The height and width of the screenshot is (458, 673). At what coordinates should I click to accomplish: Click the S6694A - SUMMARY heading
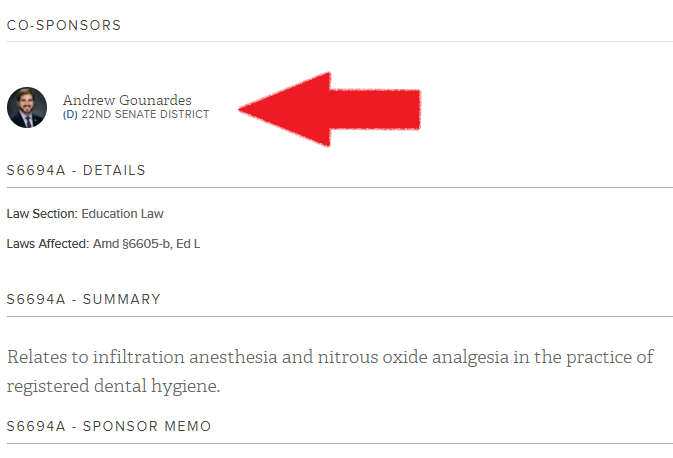84,299
